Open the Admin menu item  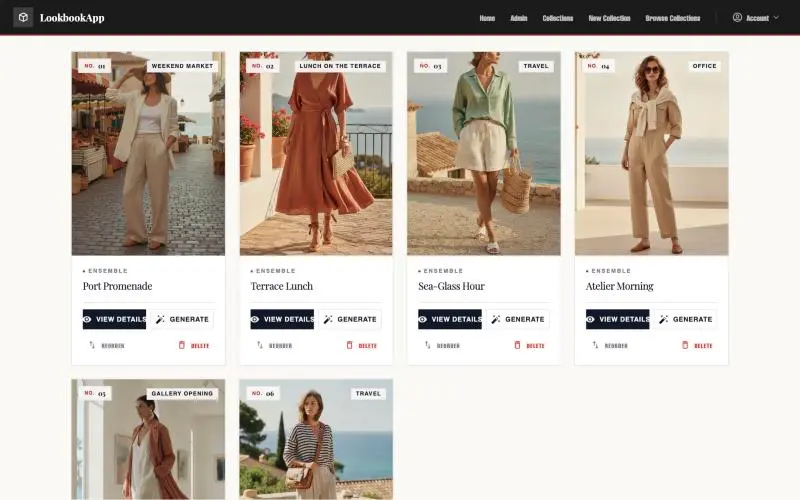pos(518,18)
